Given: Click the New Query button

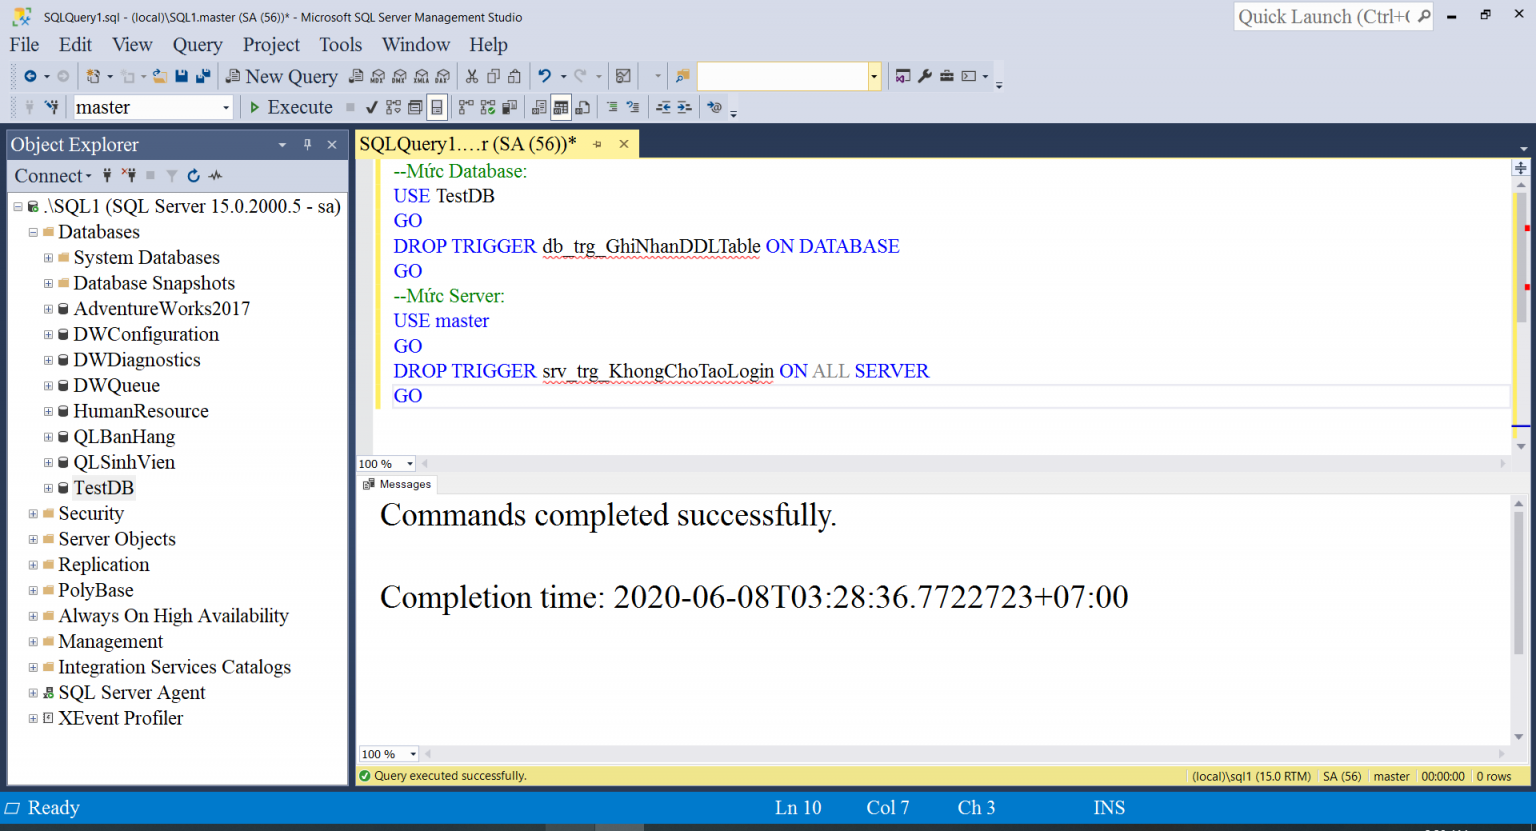Looking at the screenshot, I should click(281, 76).
